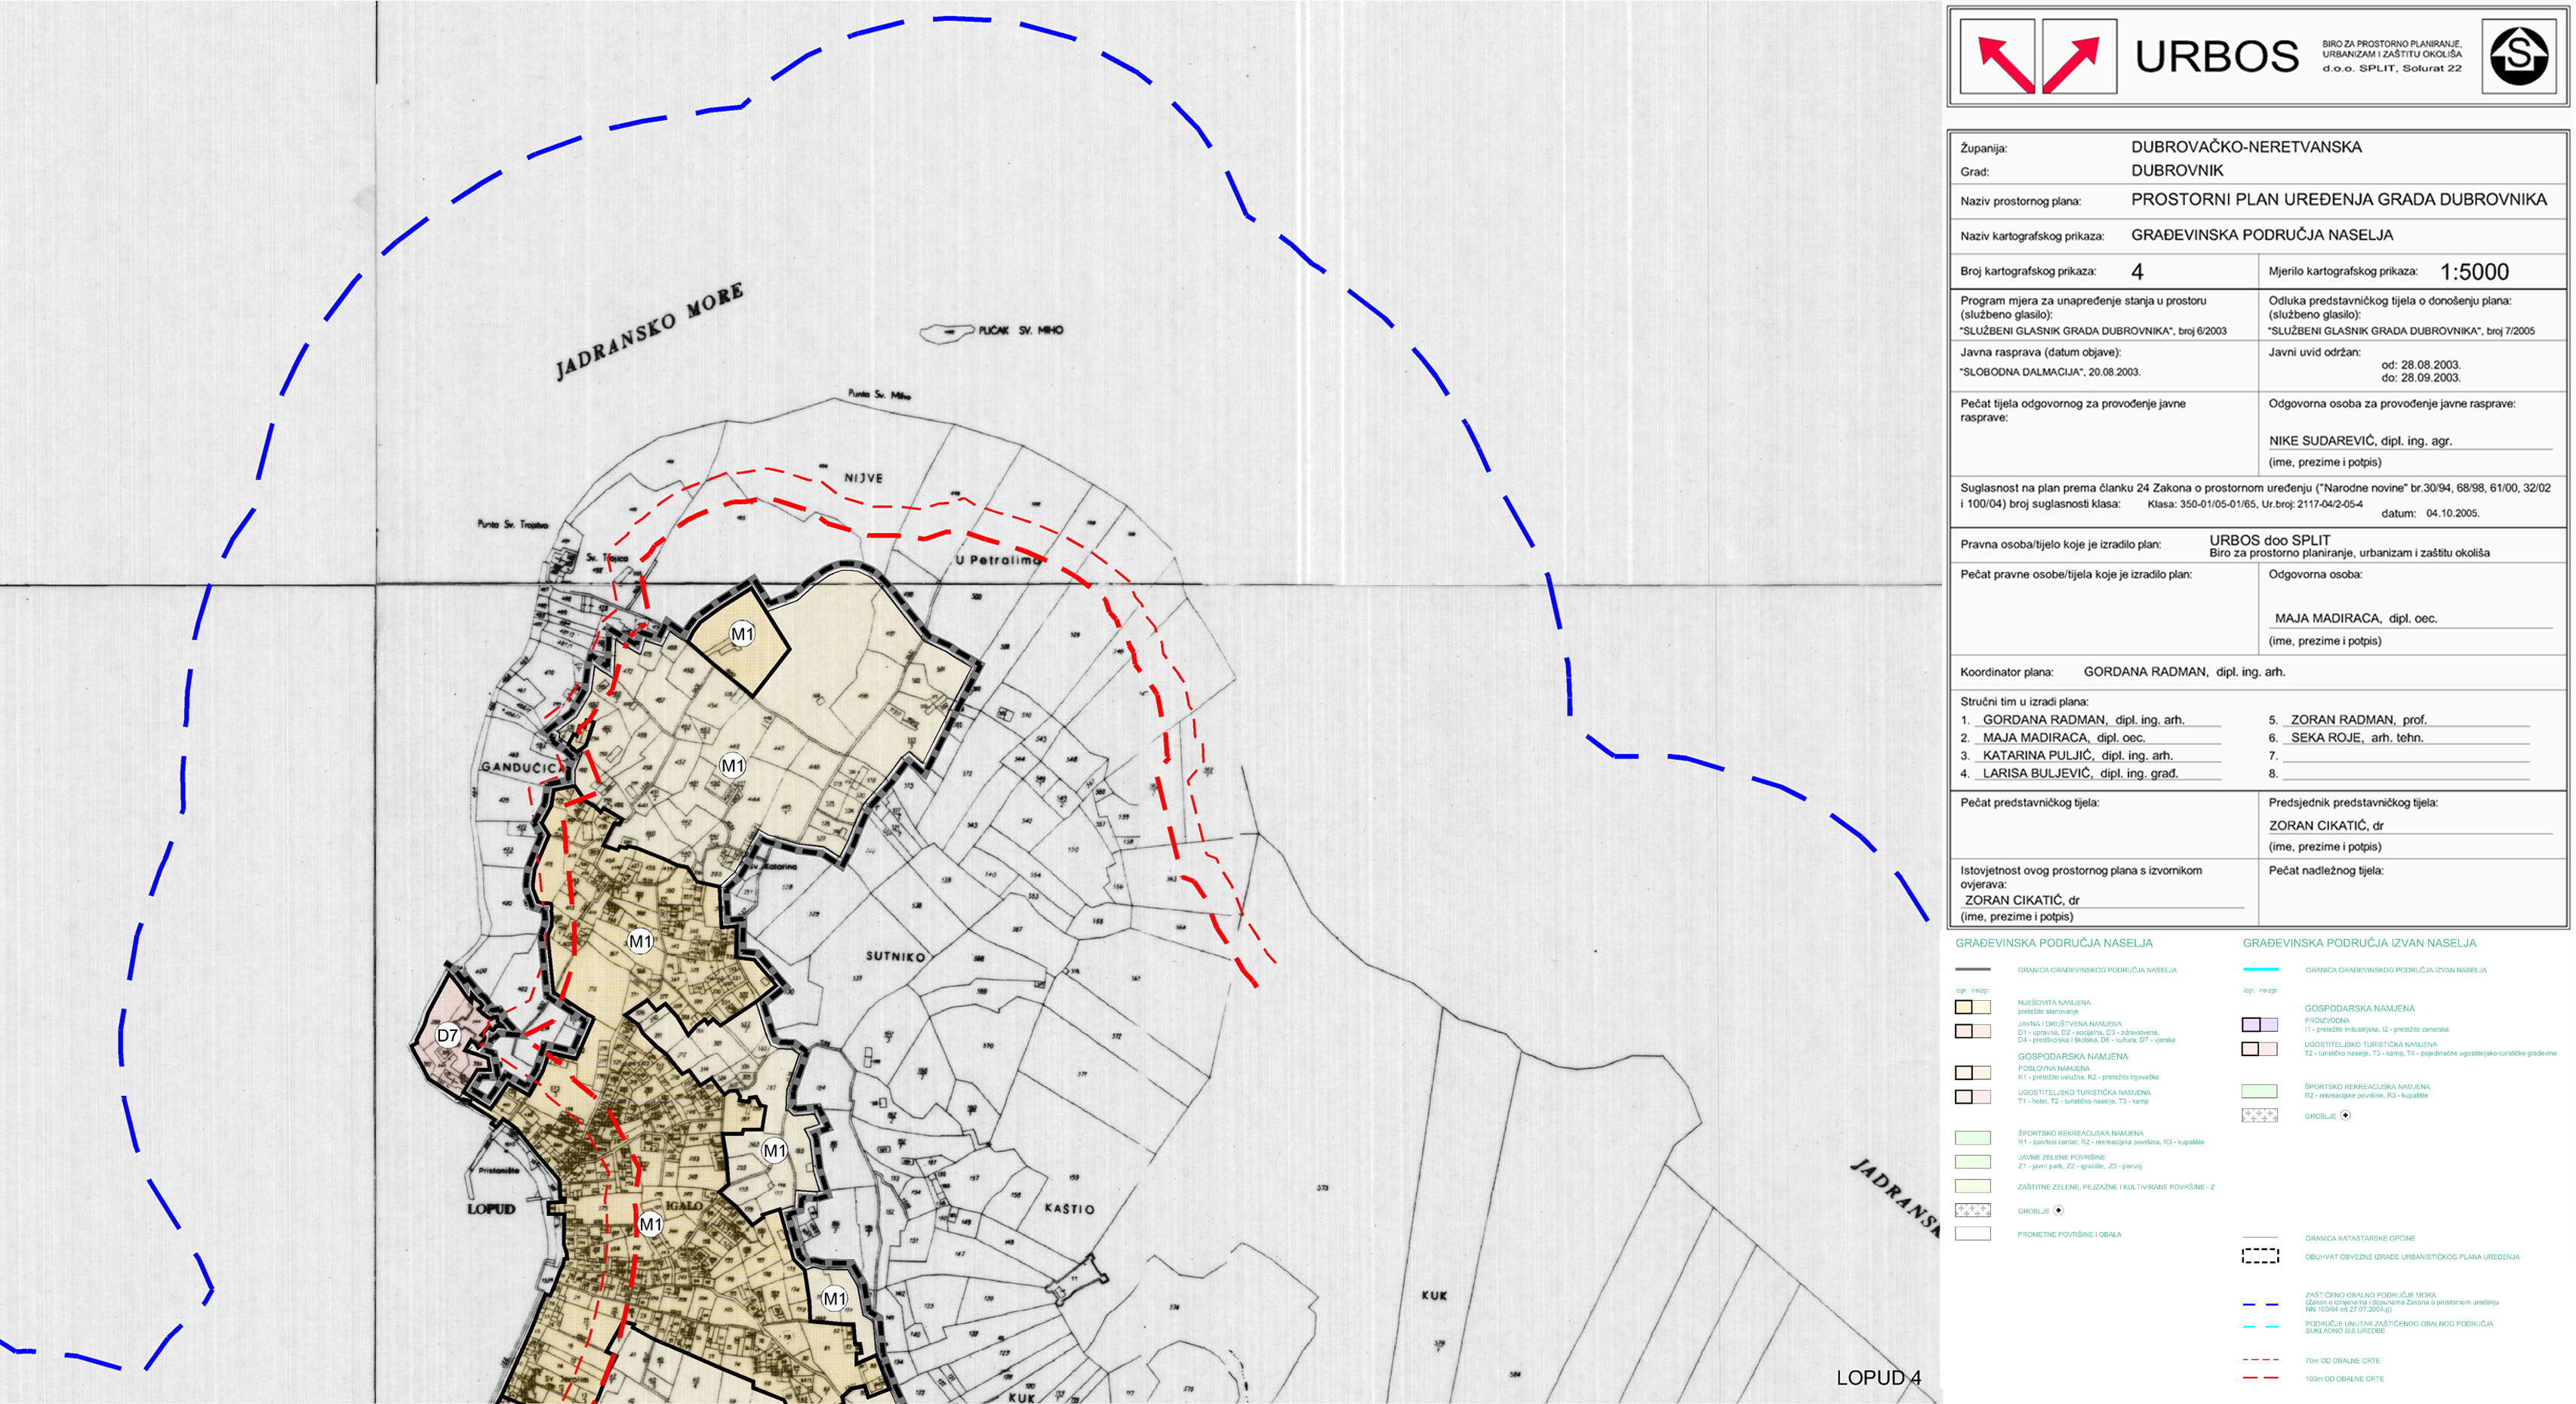This screenshot has width=2576, height=1404.
Task: Click the 100m od obalne crte legend entry
Action: point(2343,1379)
